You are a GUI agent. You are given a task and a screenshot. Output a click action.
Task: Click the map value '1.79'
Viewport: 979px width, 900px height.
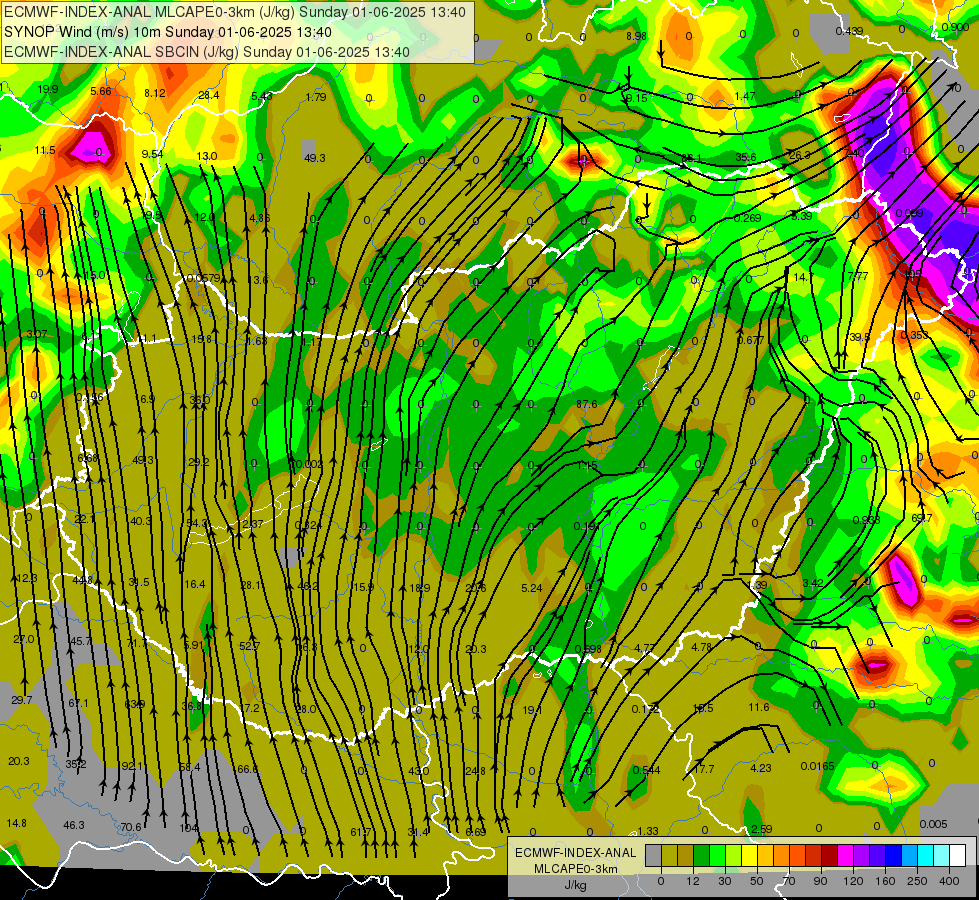click(316, 97)
